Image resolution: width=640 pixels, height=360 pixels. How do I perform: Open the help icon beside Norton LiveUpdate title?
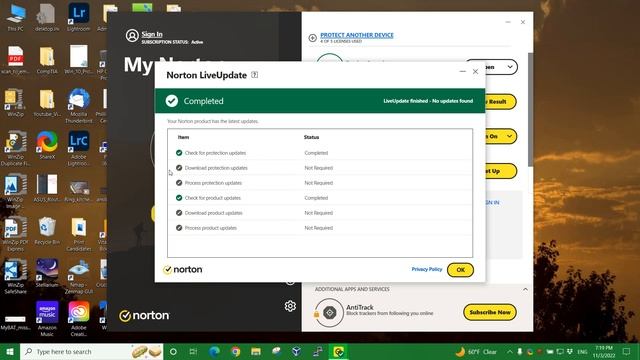tap(254, 75)
